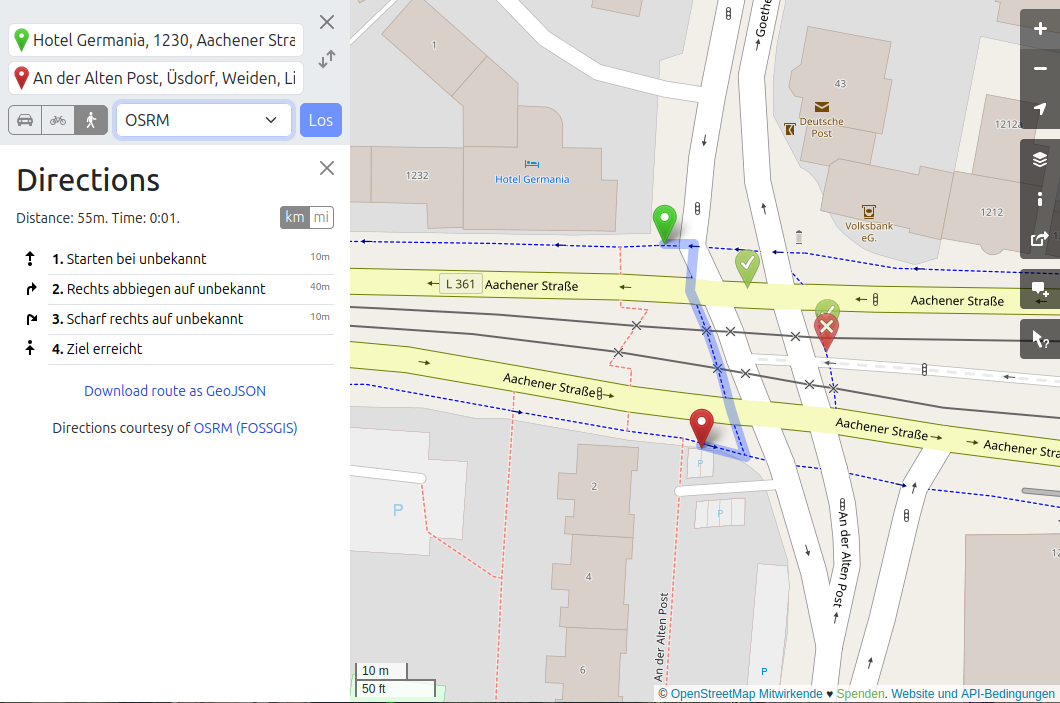Click the green start marker on map

pos(665,224)
